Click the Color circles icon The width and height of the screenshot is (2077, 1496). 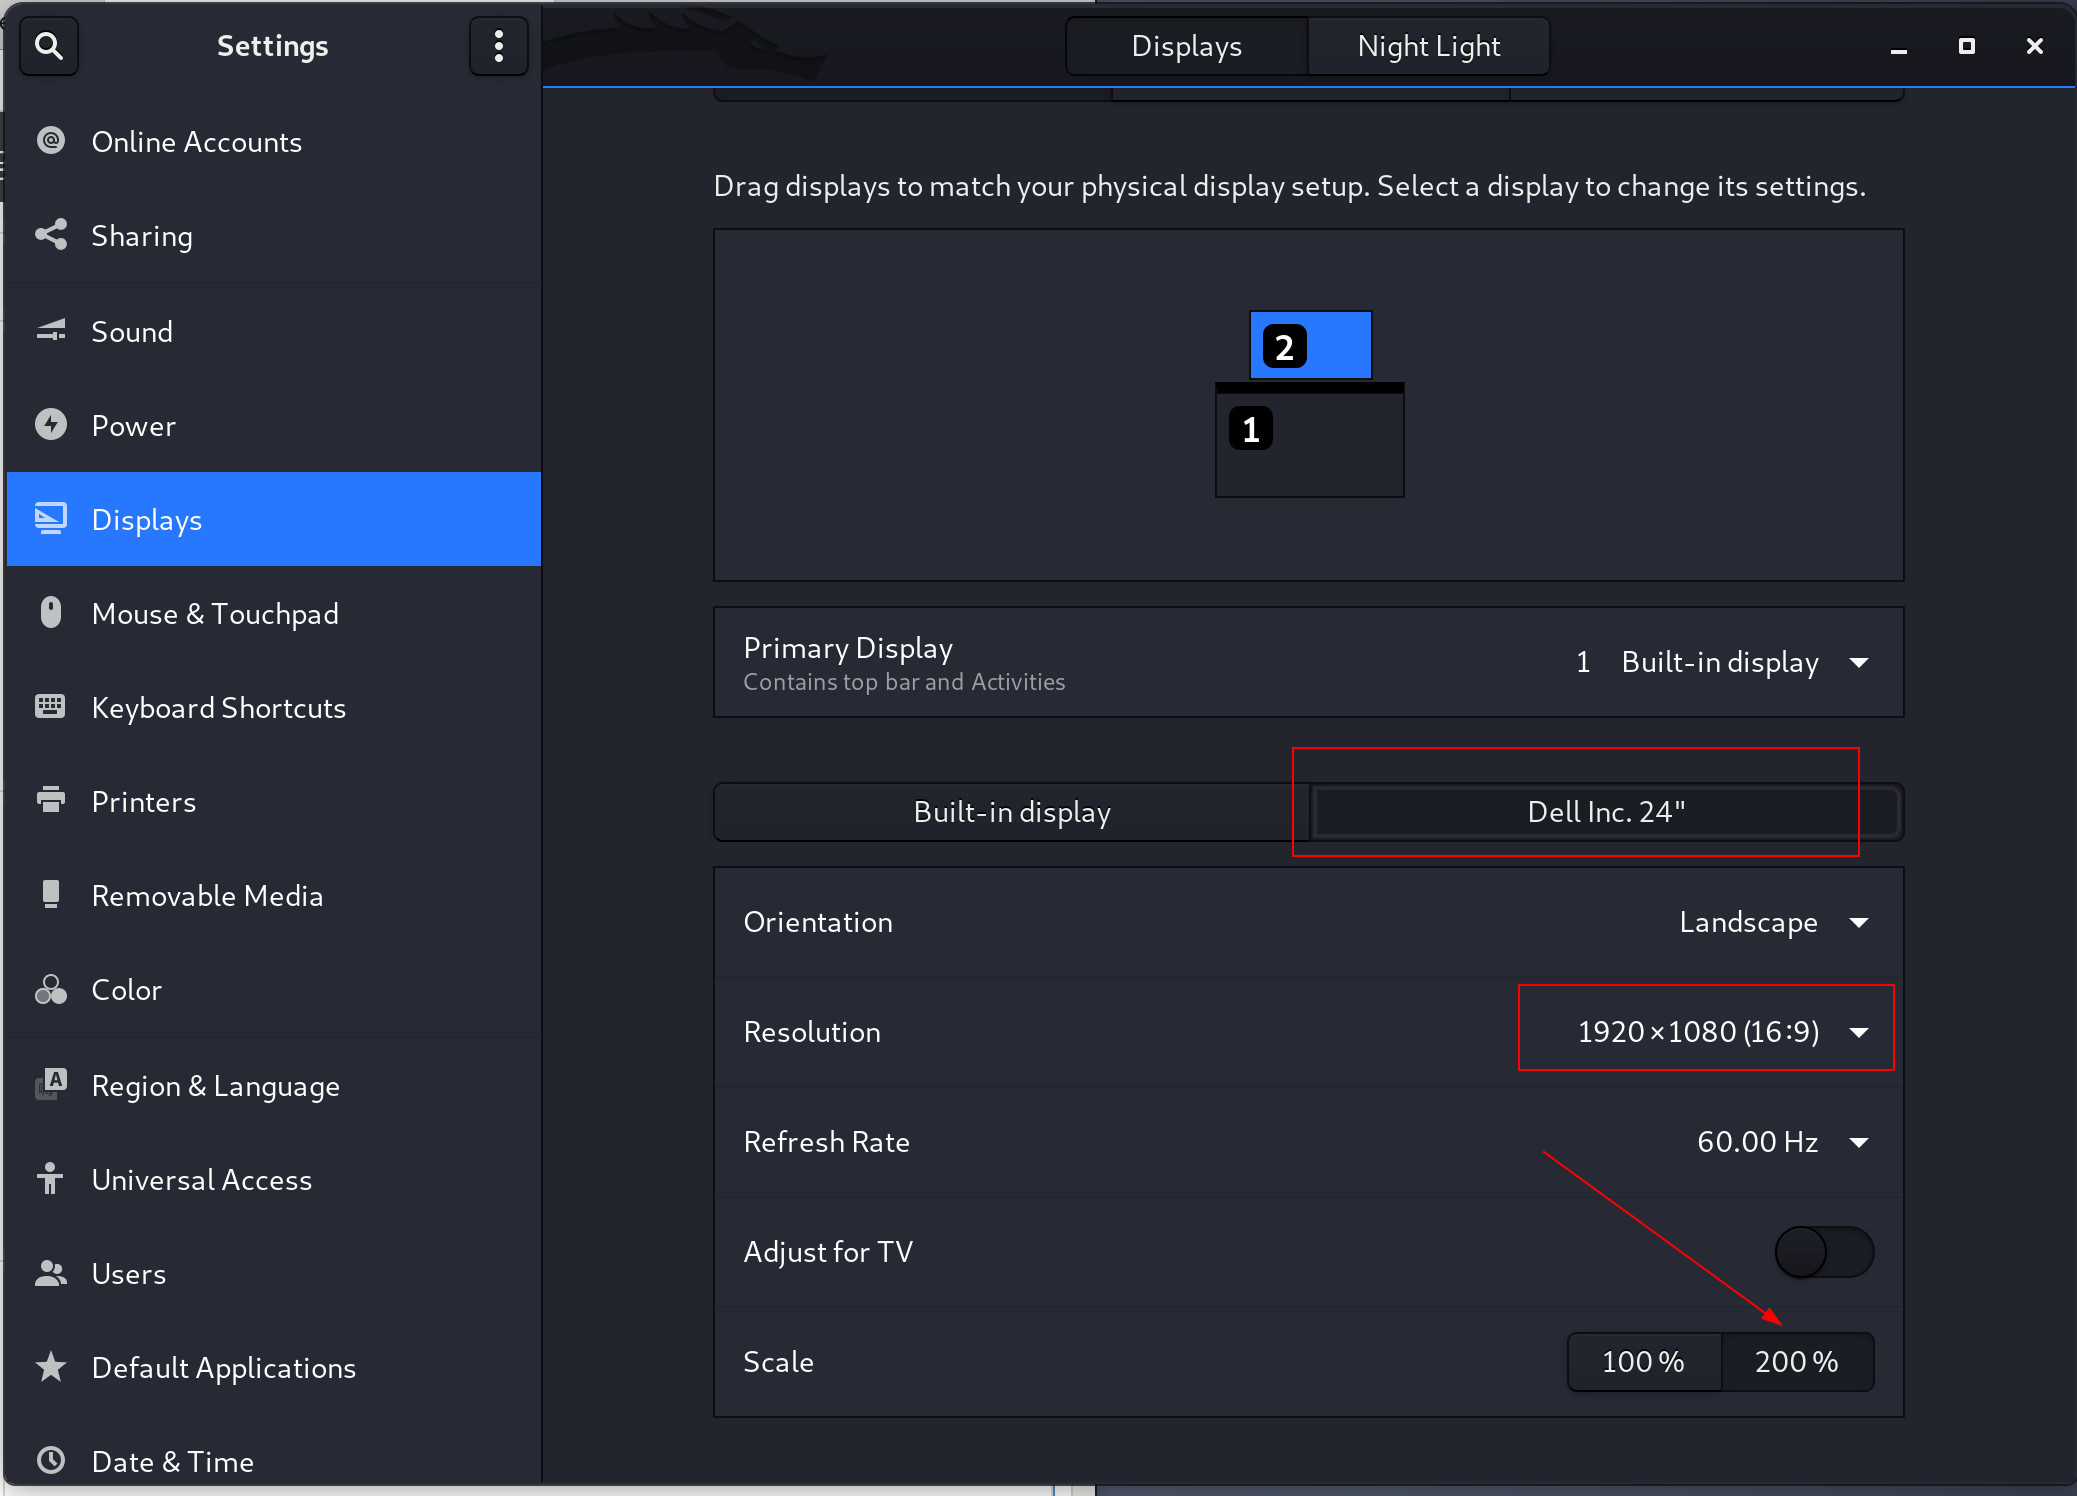coord(51,989)
